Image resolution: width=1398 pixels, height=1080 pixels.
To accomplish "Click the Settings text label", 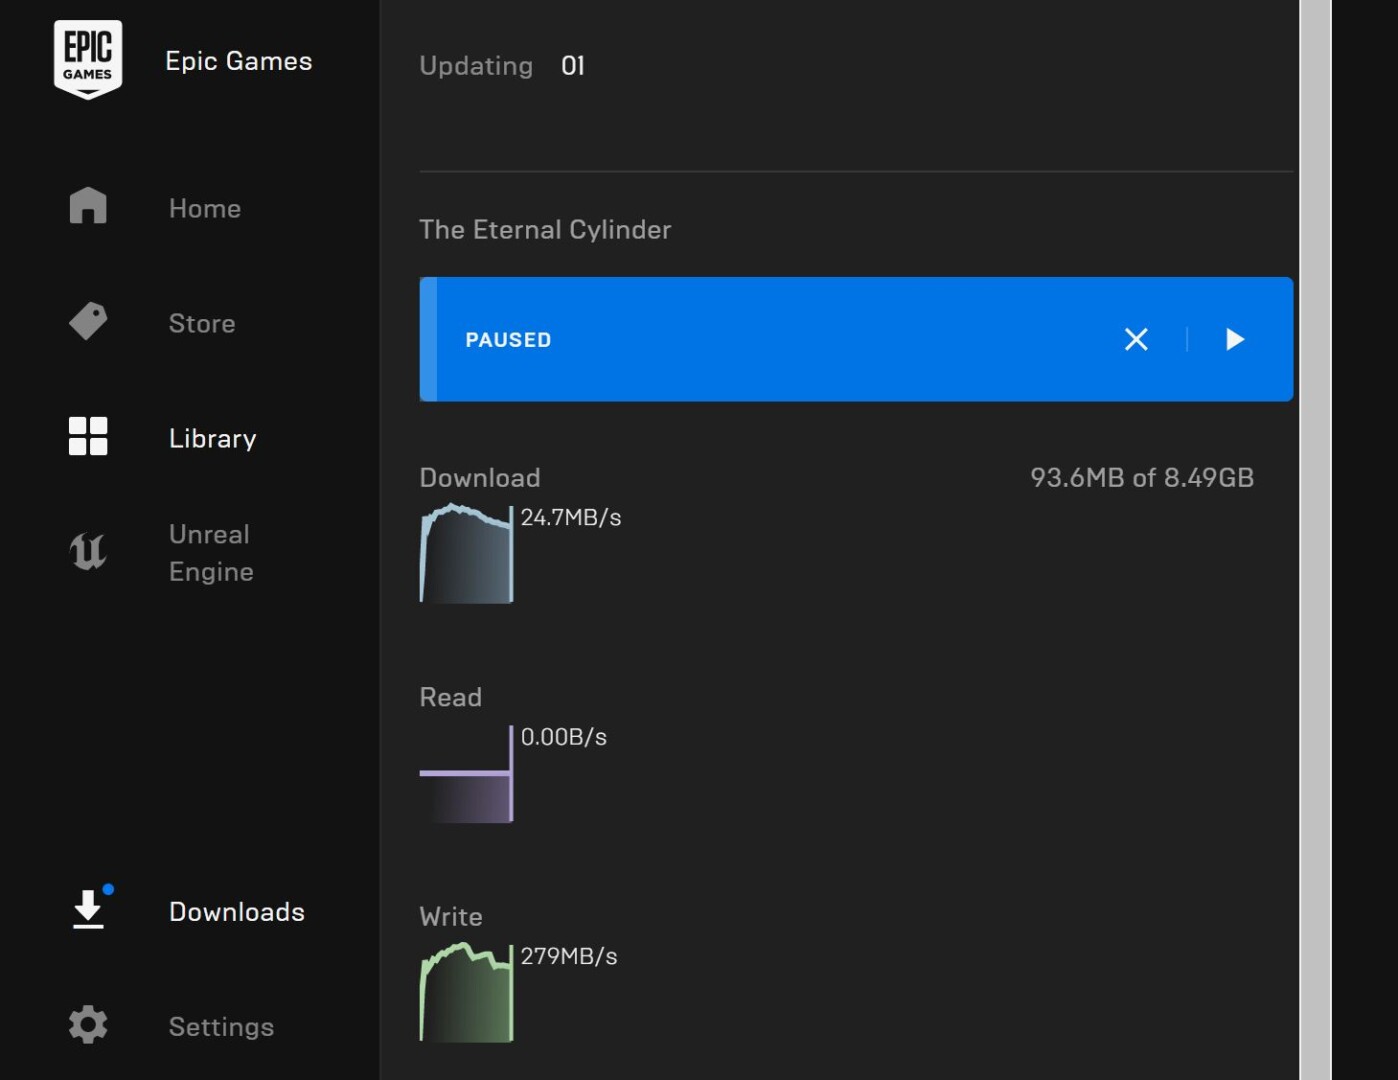I will point(221,1027).
